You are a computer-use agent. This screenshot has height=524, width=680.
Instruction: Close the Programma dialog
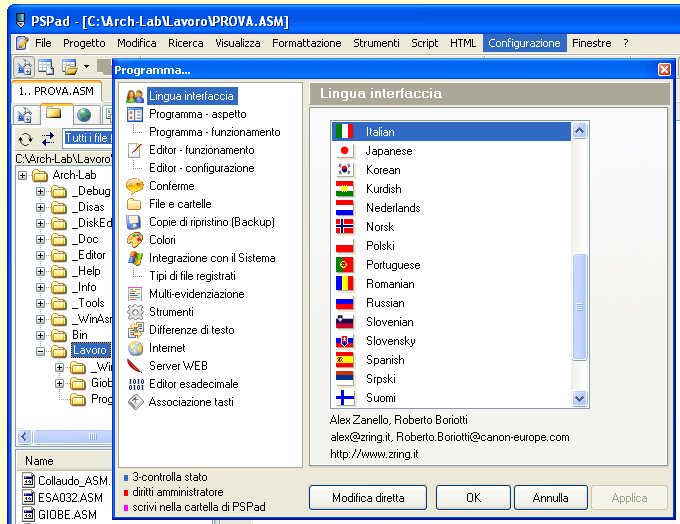[x=664, y=69]
